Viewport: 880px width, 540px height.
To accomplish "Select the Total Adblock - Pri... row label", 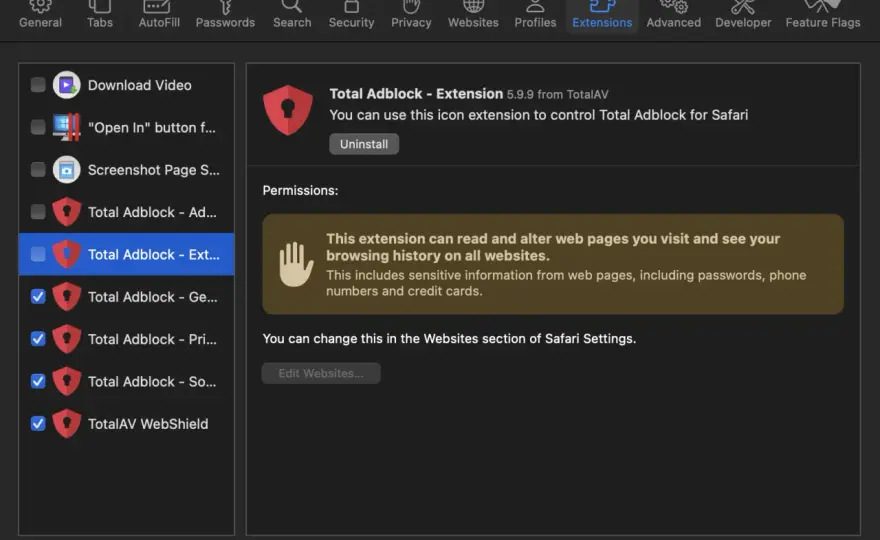I will 152,340.
